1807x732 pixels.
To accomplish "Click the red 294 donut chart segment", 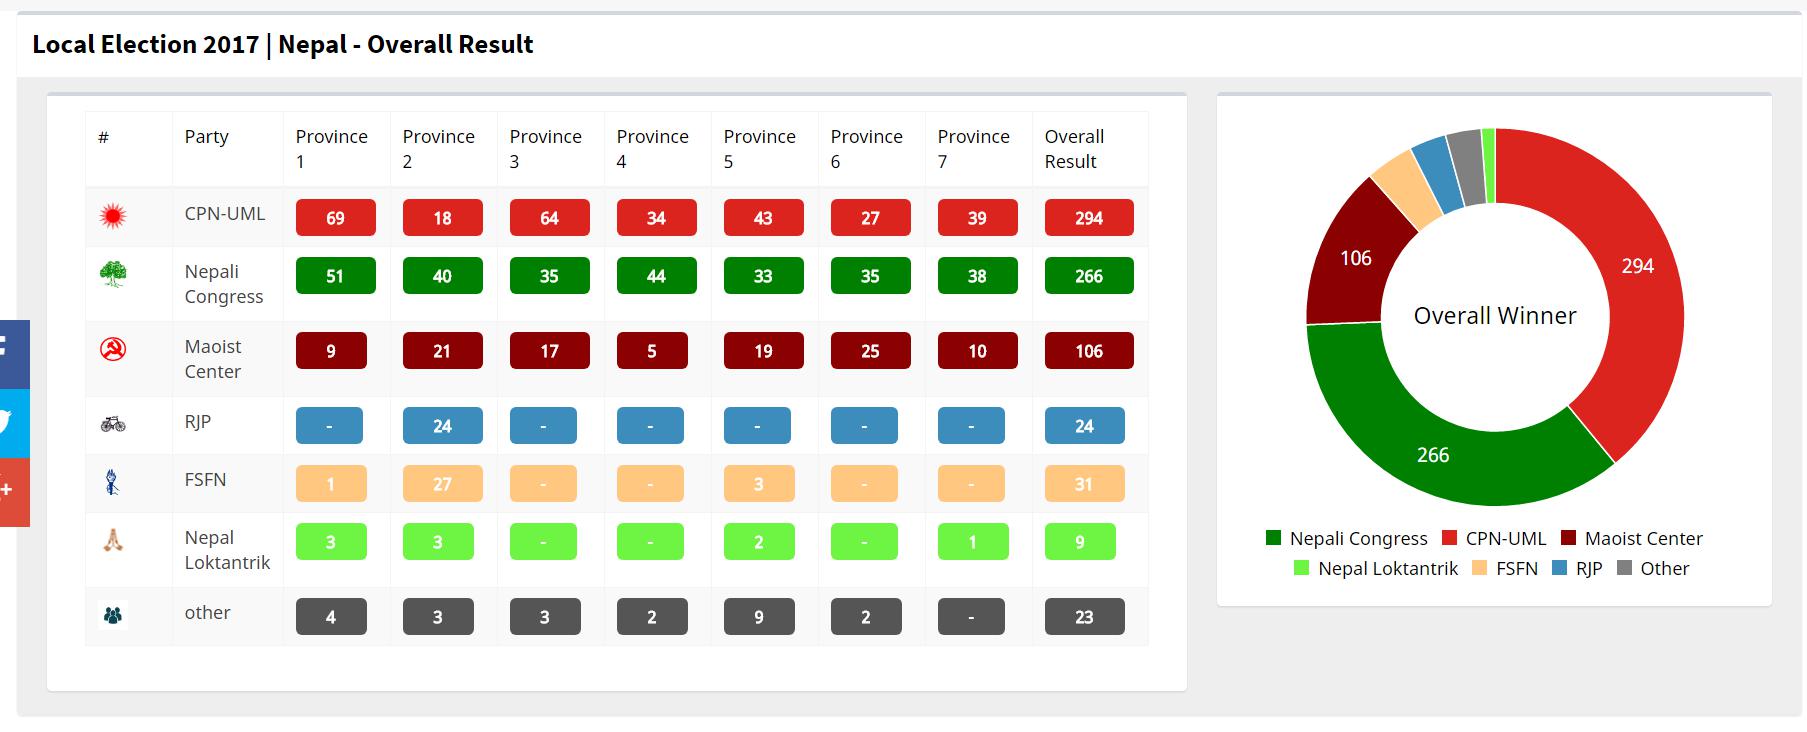I will click(x=1638, y=266).
